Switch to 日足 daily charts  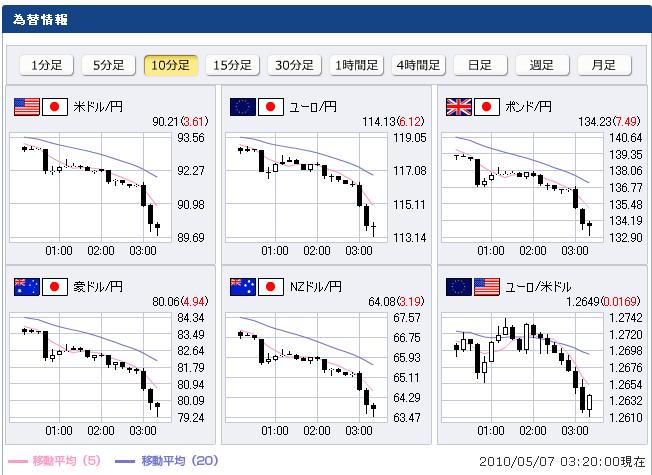coord(480,65)
